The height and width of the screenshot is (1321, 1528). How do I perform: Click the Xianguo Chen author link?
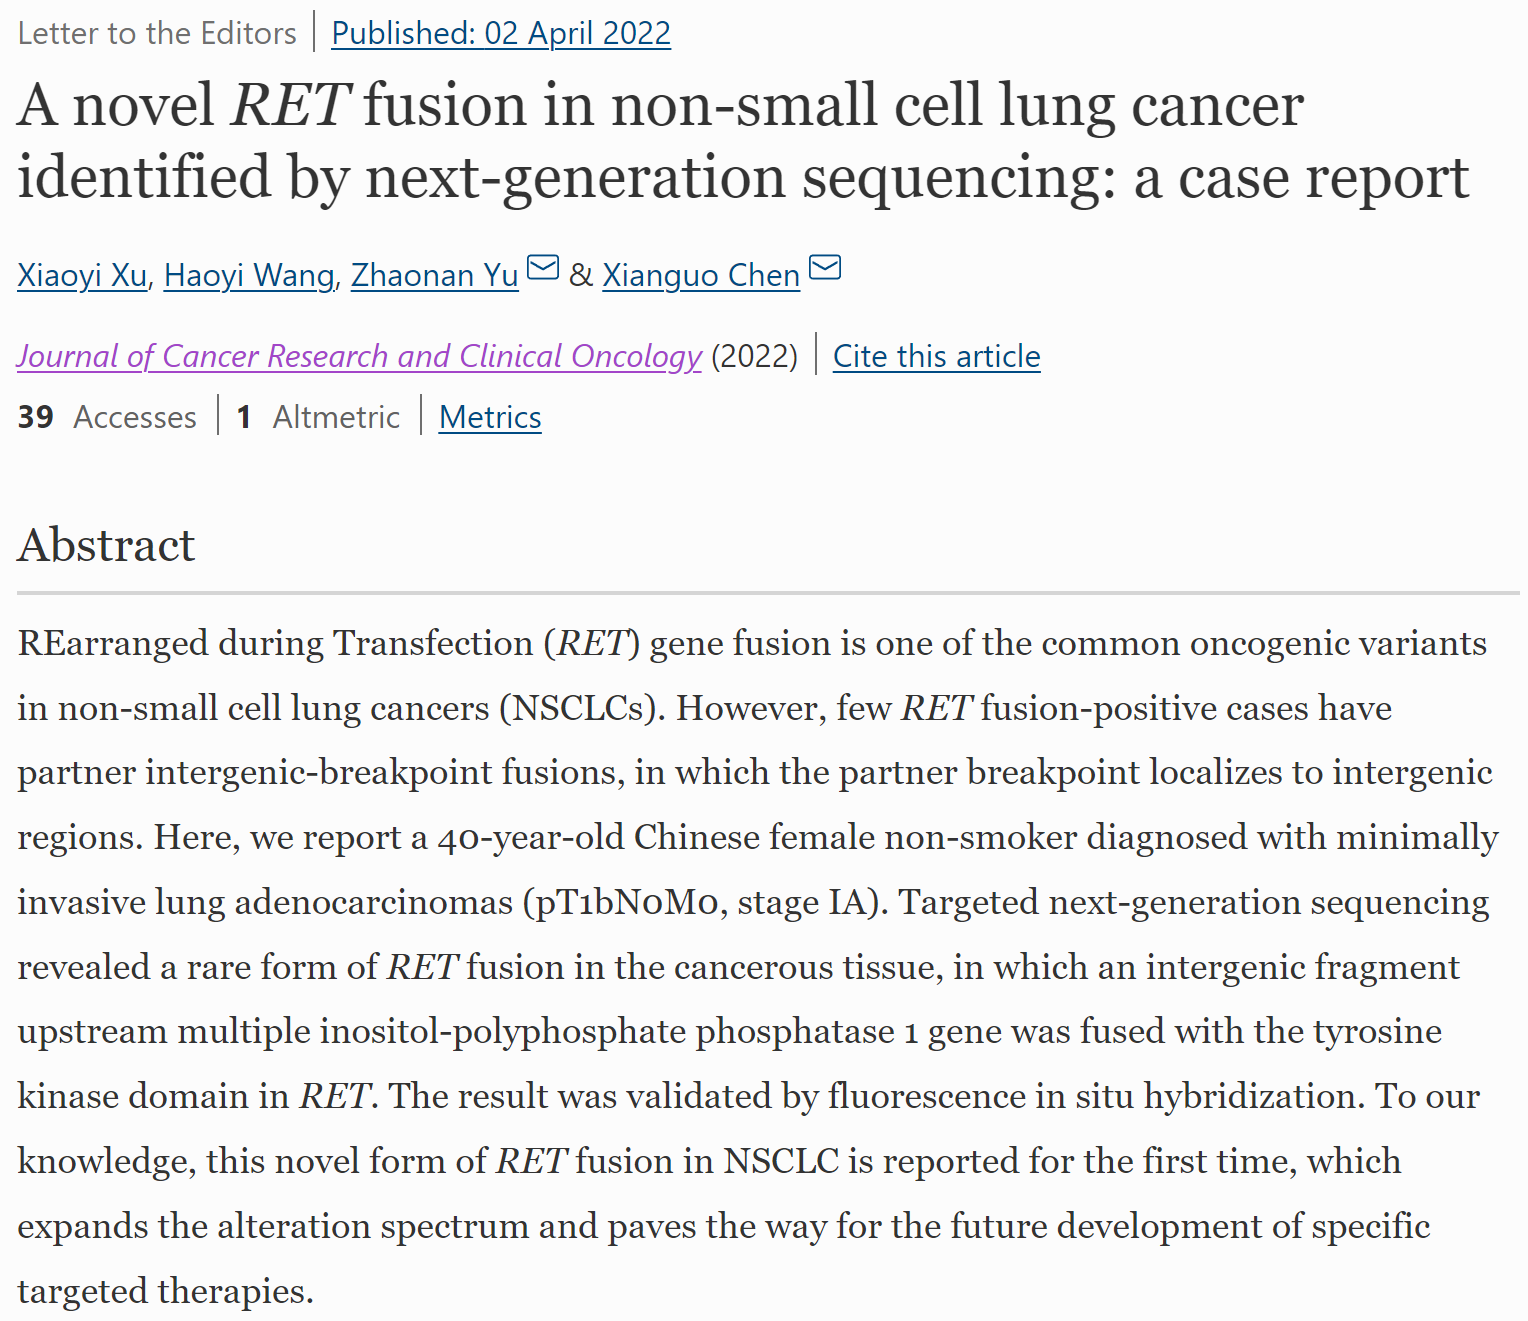click(x=700, y=275)
